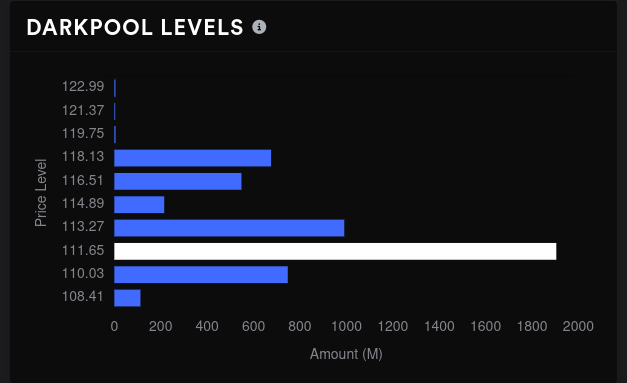The height and width of the screenshot is (383, 627).
Task: Click the 122.99 price axis label
Action: 83,86
